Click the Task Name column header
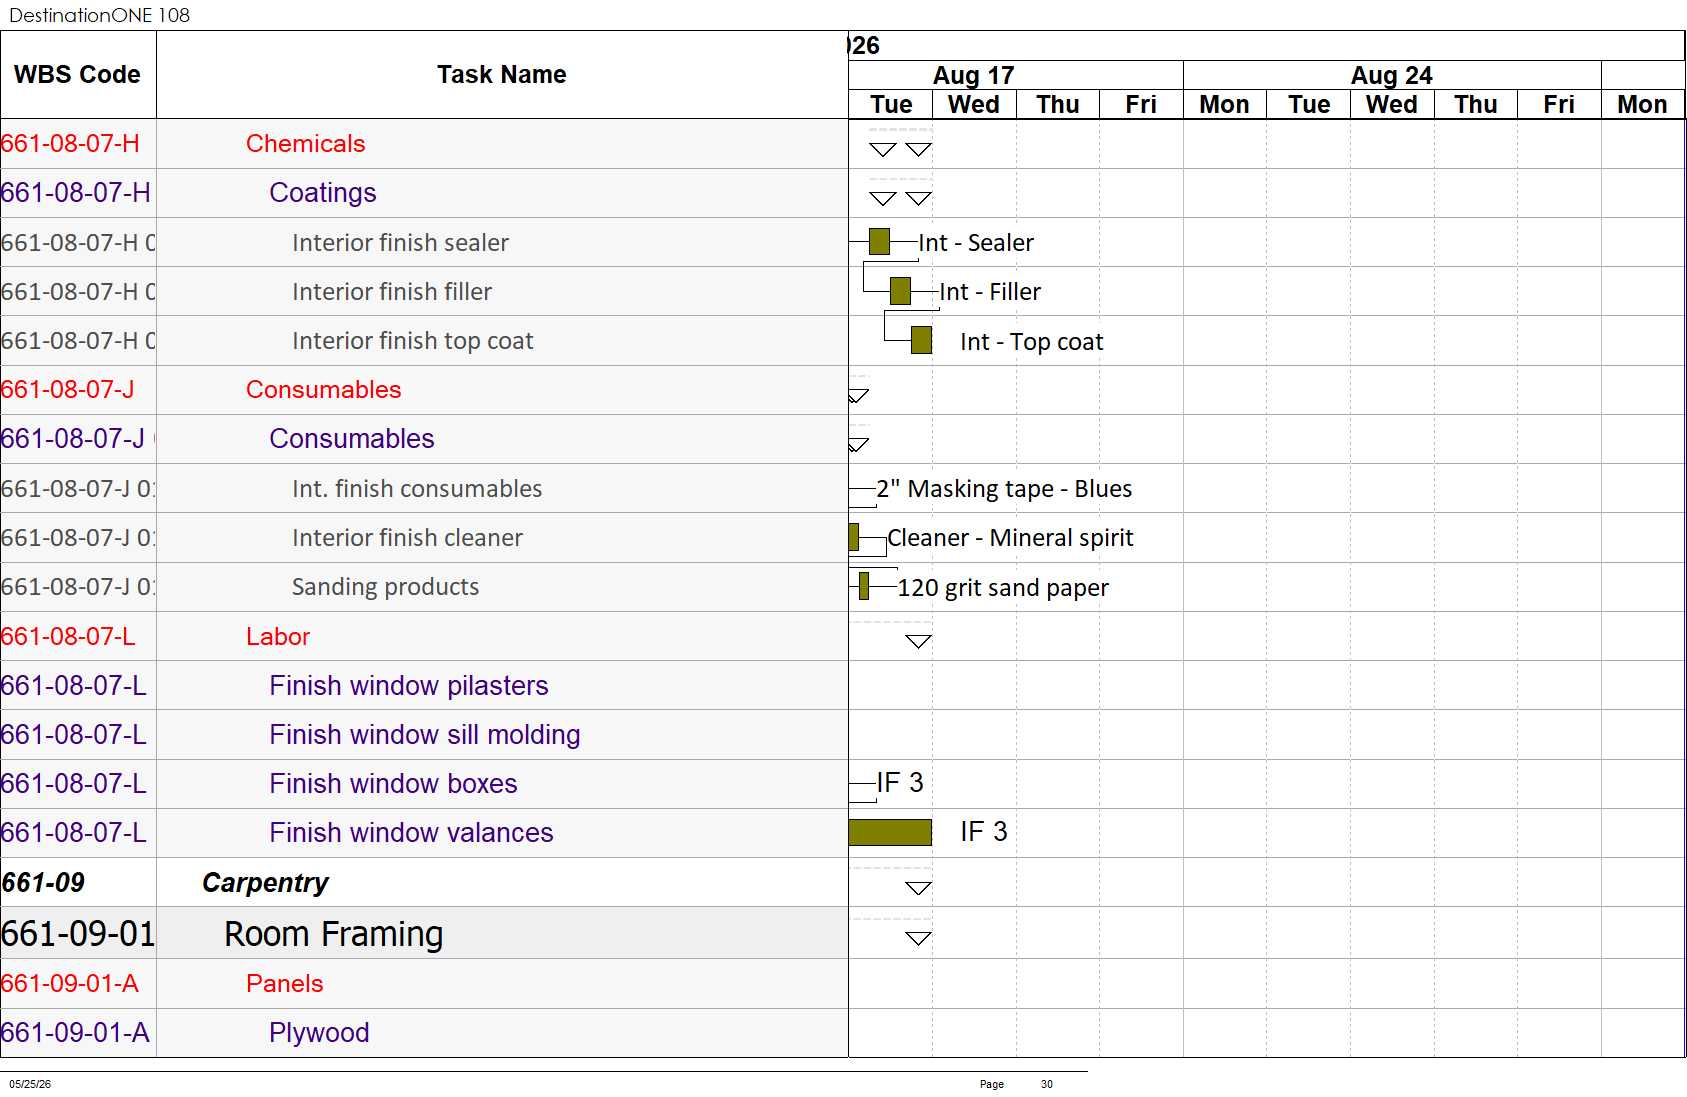 [x=502, y=75]
